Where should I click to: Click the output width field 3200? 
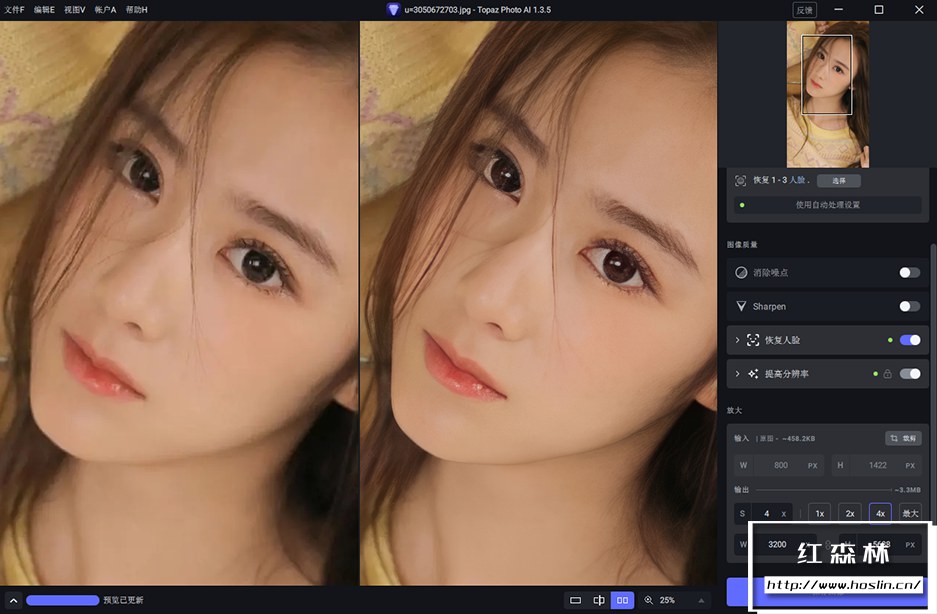(775, 544)
